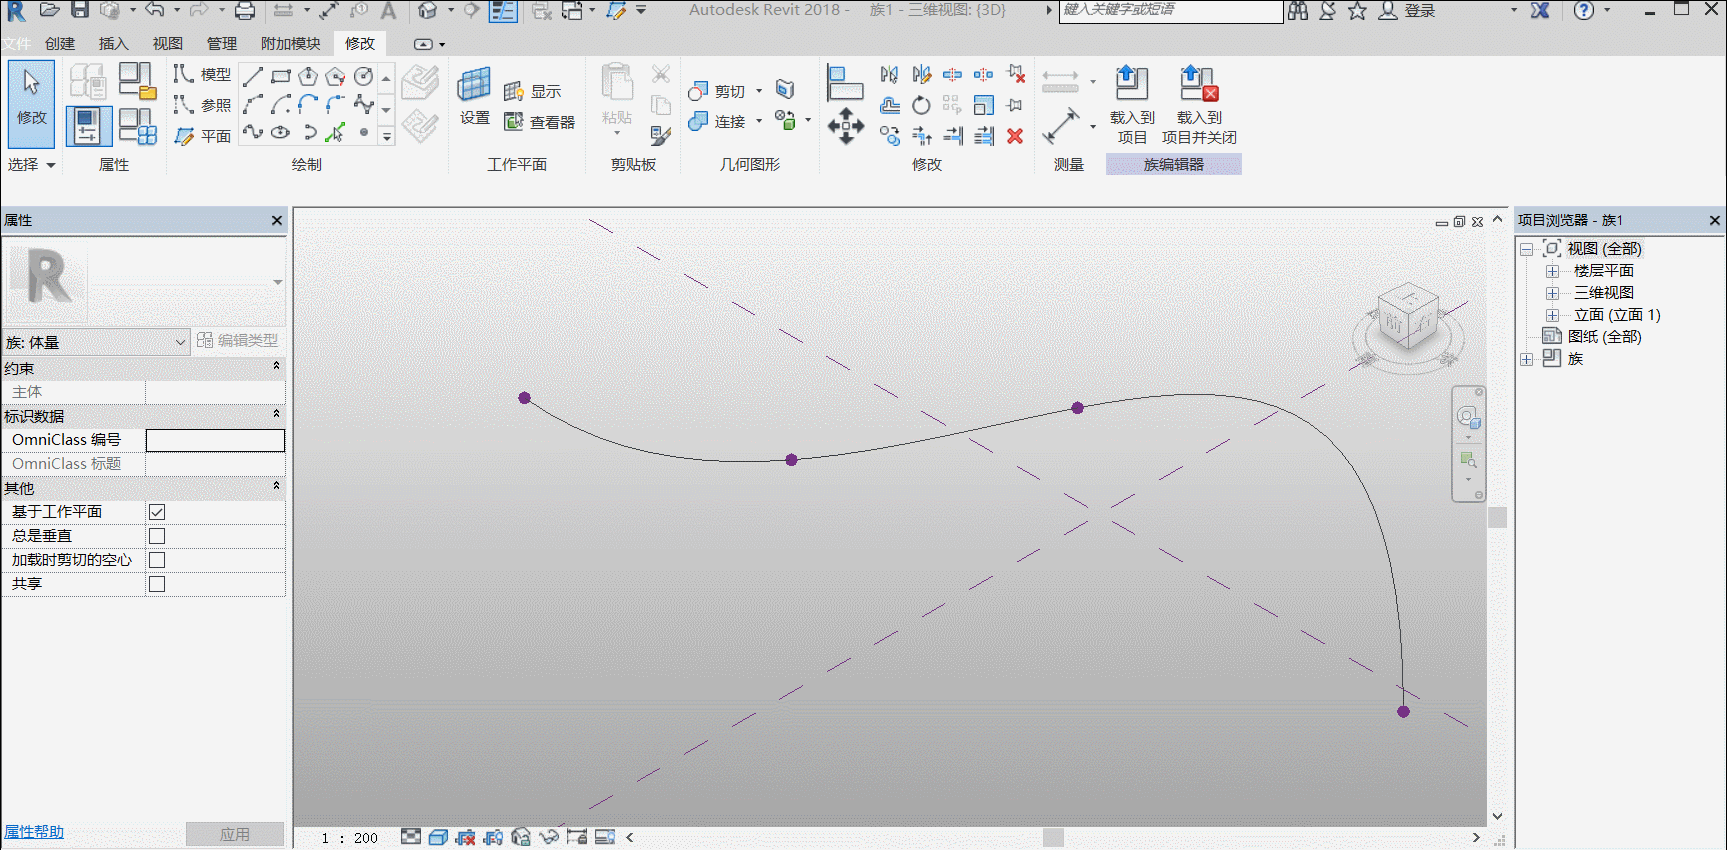Viewport: 1727px width, 850px height.
Task: Click the OmniClass 编号 input field
Action: [215, 440]
